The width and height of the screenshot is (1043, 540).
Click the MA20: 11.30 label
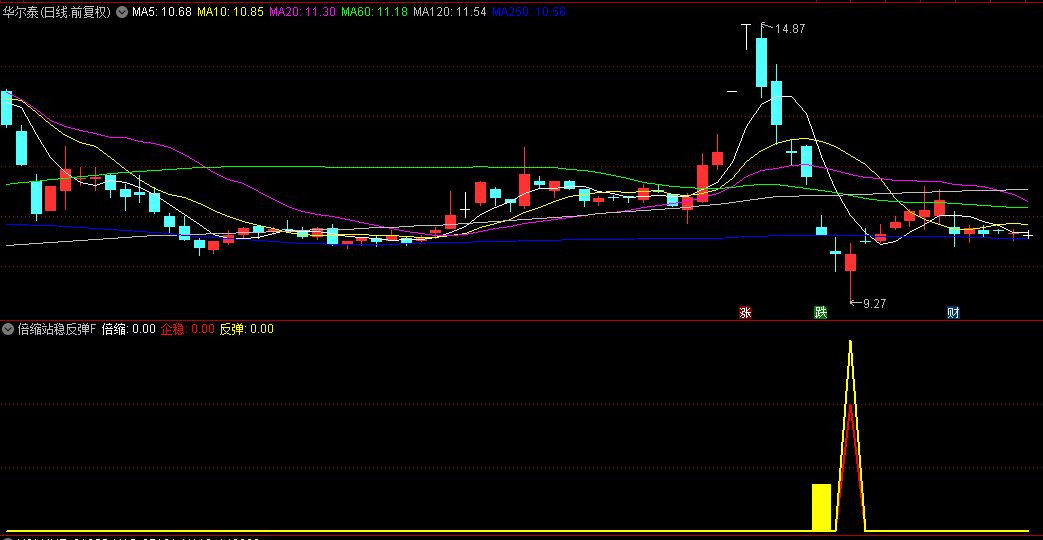click(302, 11)
